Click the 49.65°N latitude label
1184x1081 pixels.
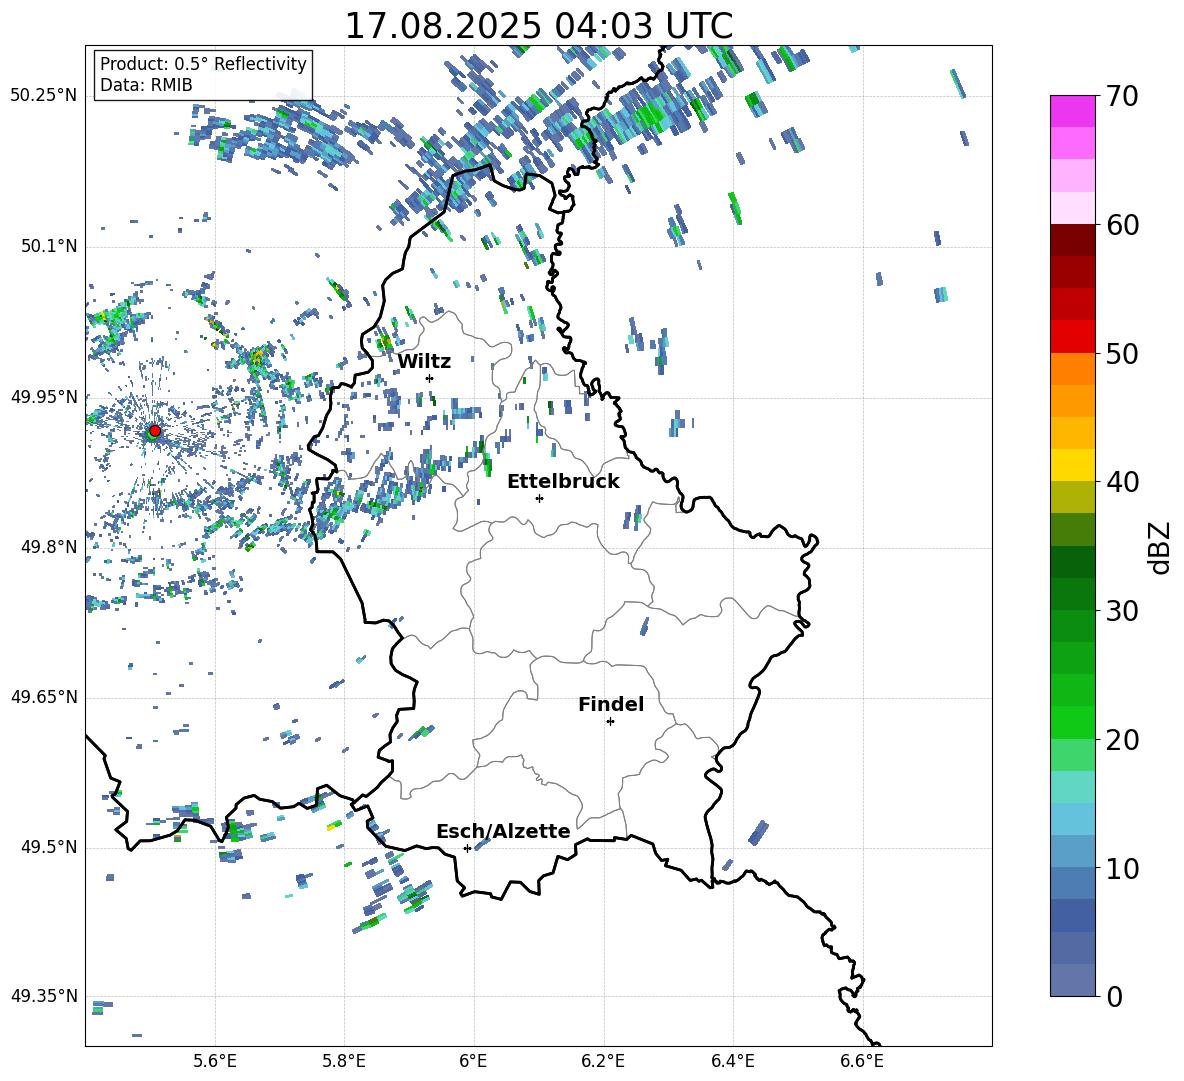coord(44,696)
